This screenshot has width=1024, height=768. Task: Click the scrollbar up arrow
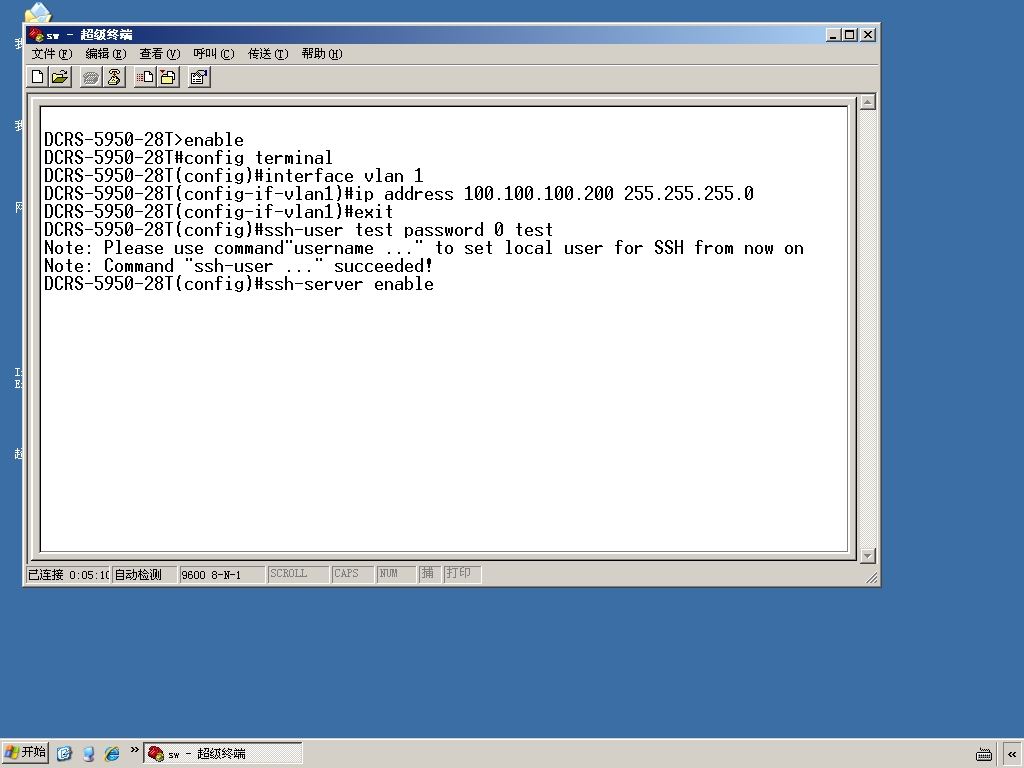tap(867, 102)
